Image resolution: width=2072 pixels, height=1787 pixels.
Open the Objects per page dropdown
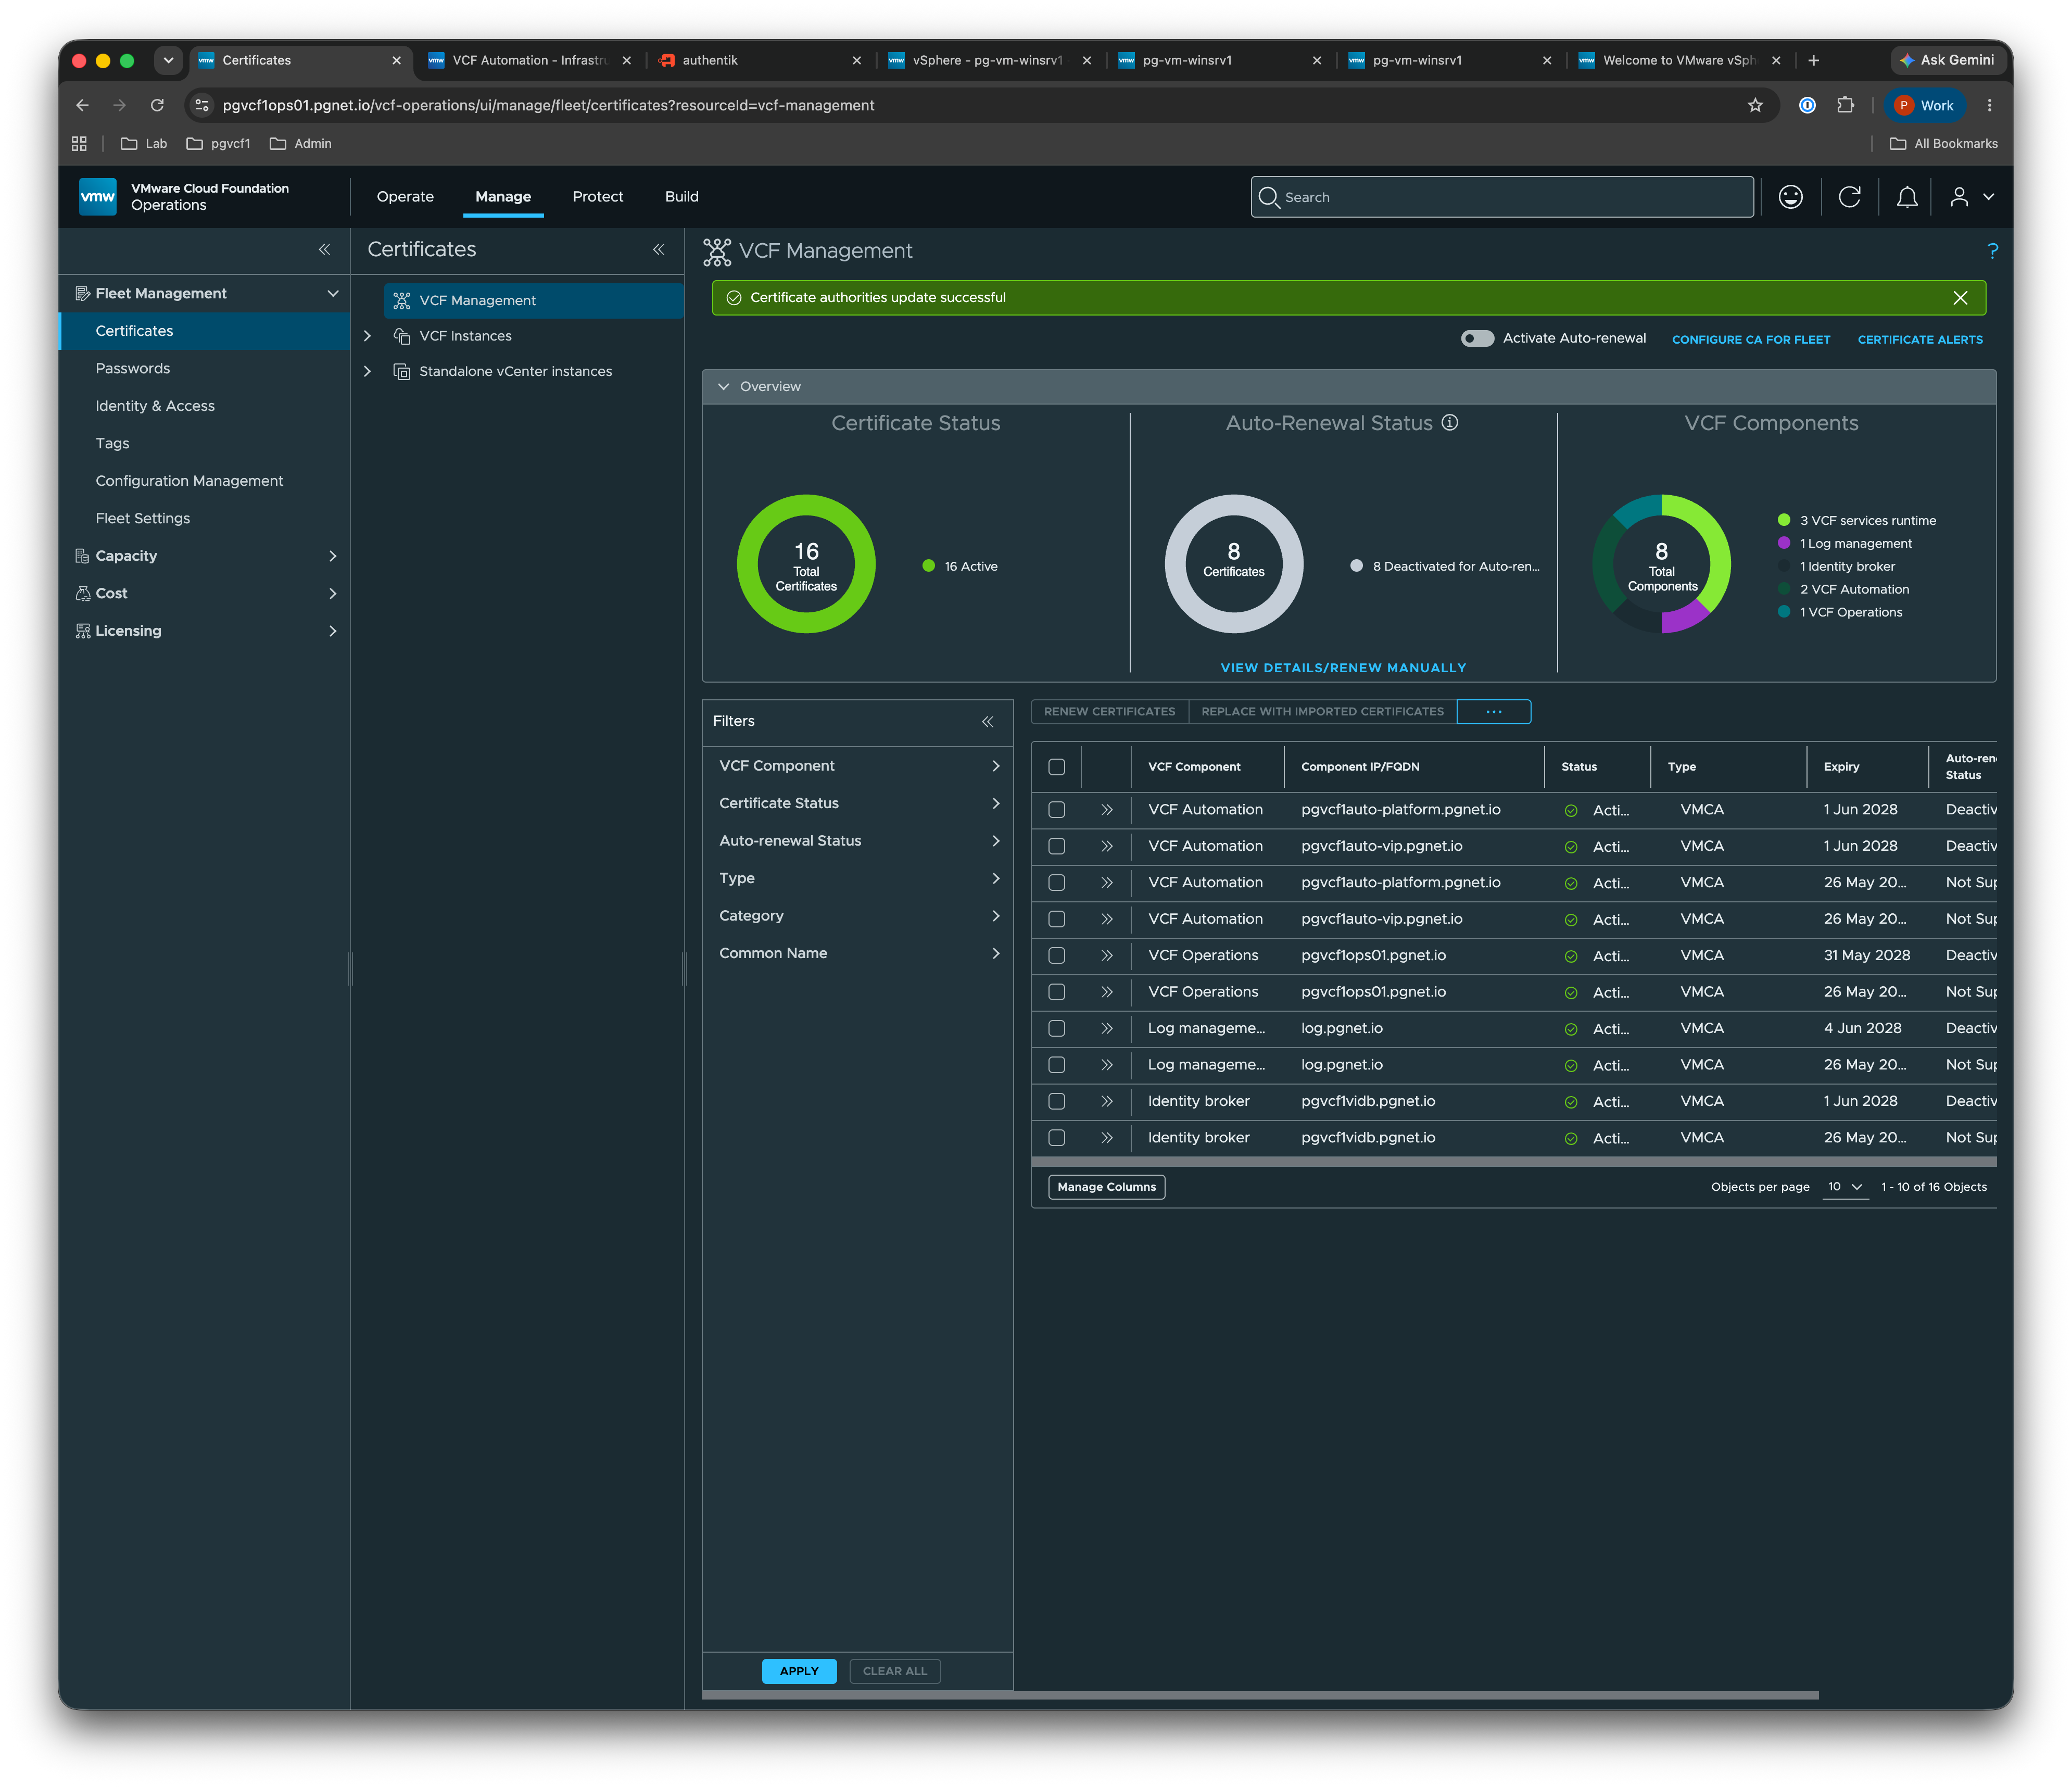1845,1187
